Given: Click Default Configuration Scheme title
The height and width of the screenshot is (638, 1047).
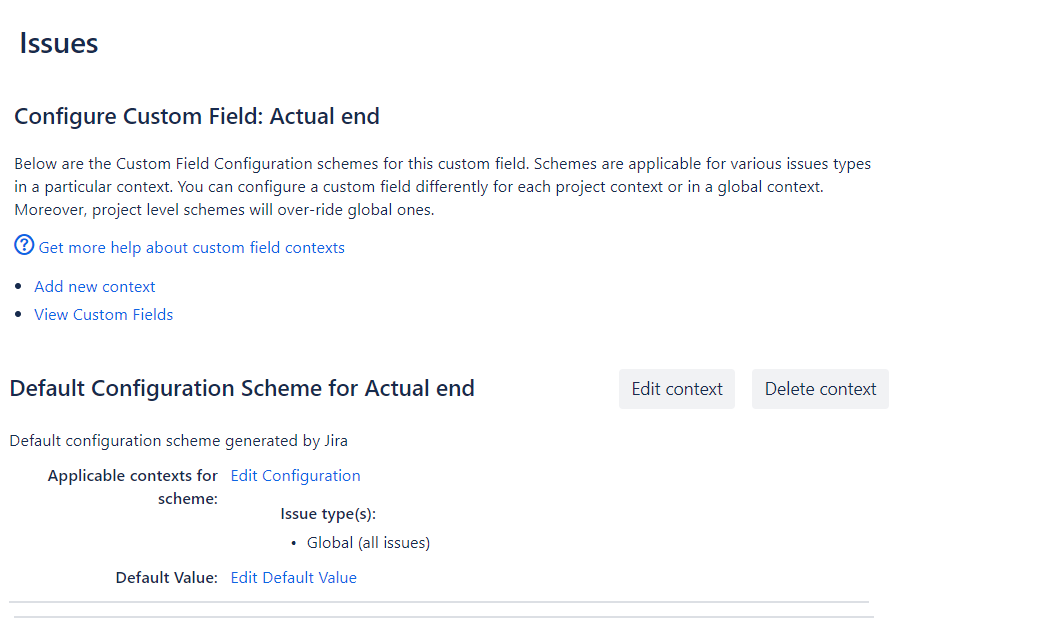Looking at the screenshot, I should pyautogui.click(x=242, y=388).
